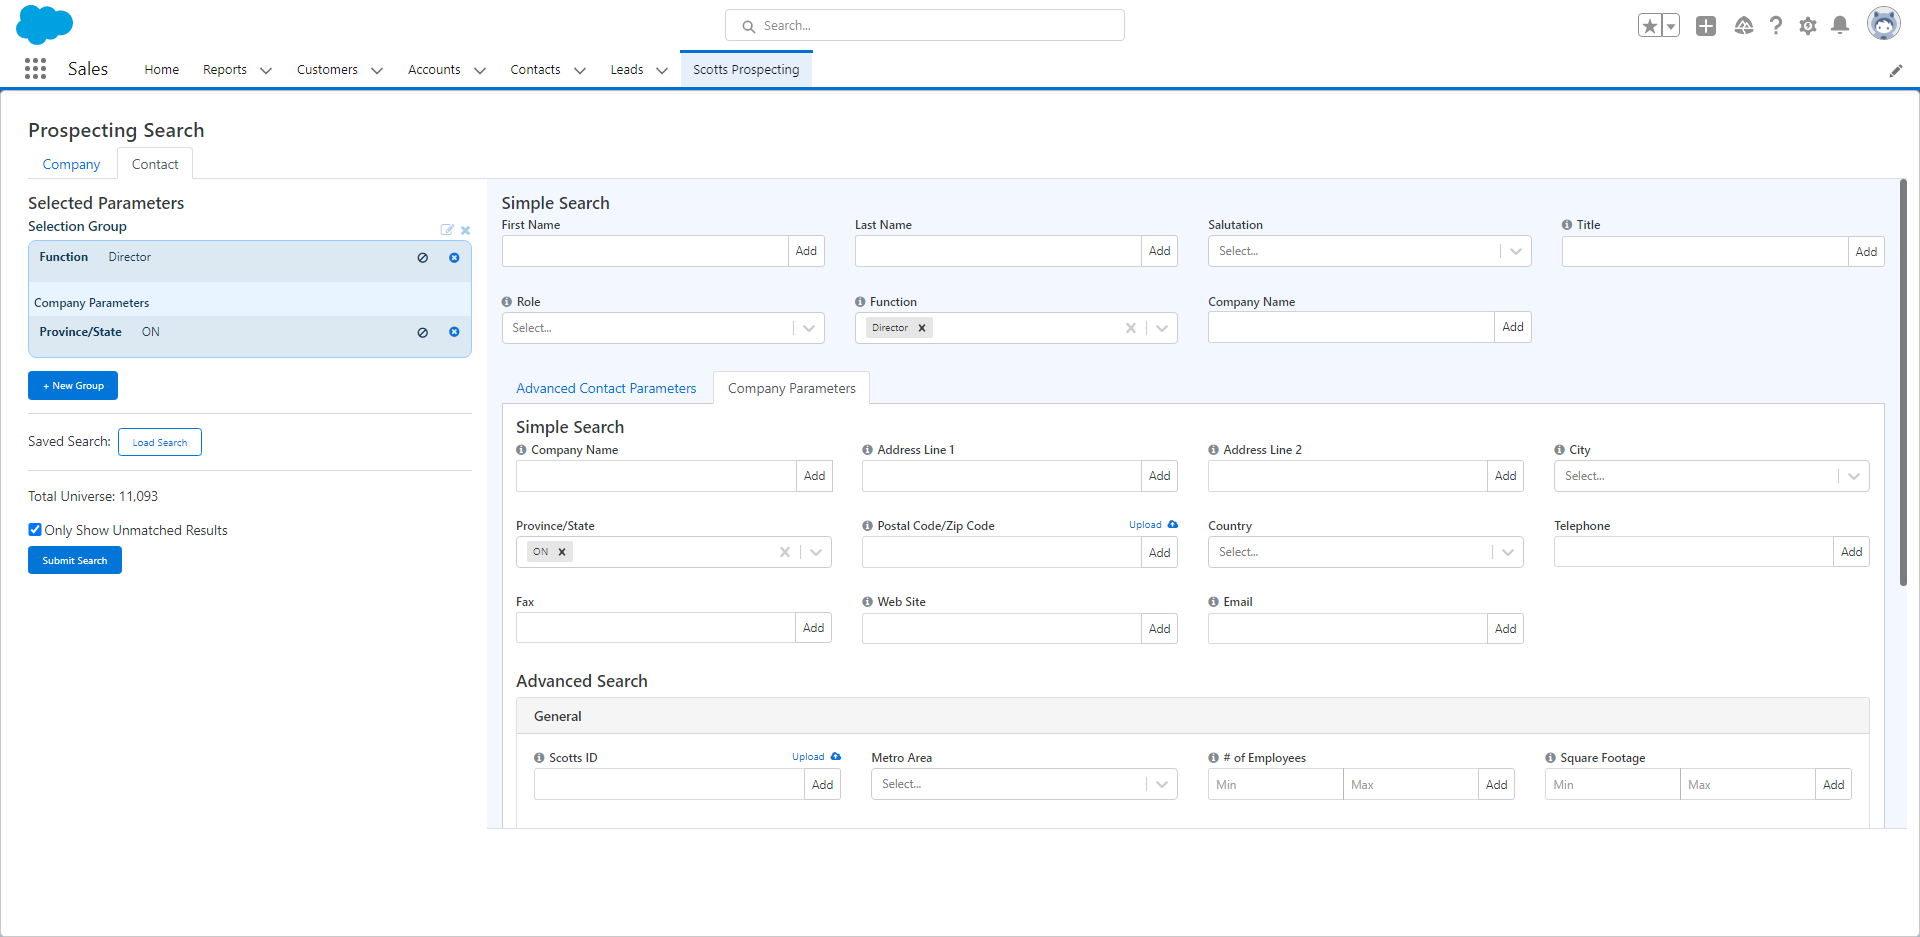Clear all values in Function field
The width and height of the screenshot is (1920, 937).
pos(1131,328)
